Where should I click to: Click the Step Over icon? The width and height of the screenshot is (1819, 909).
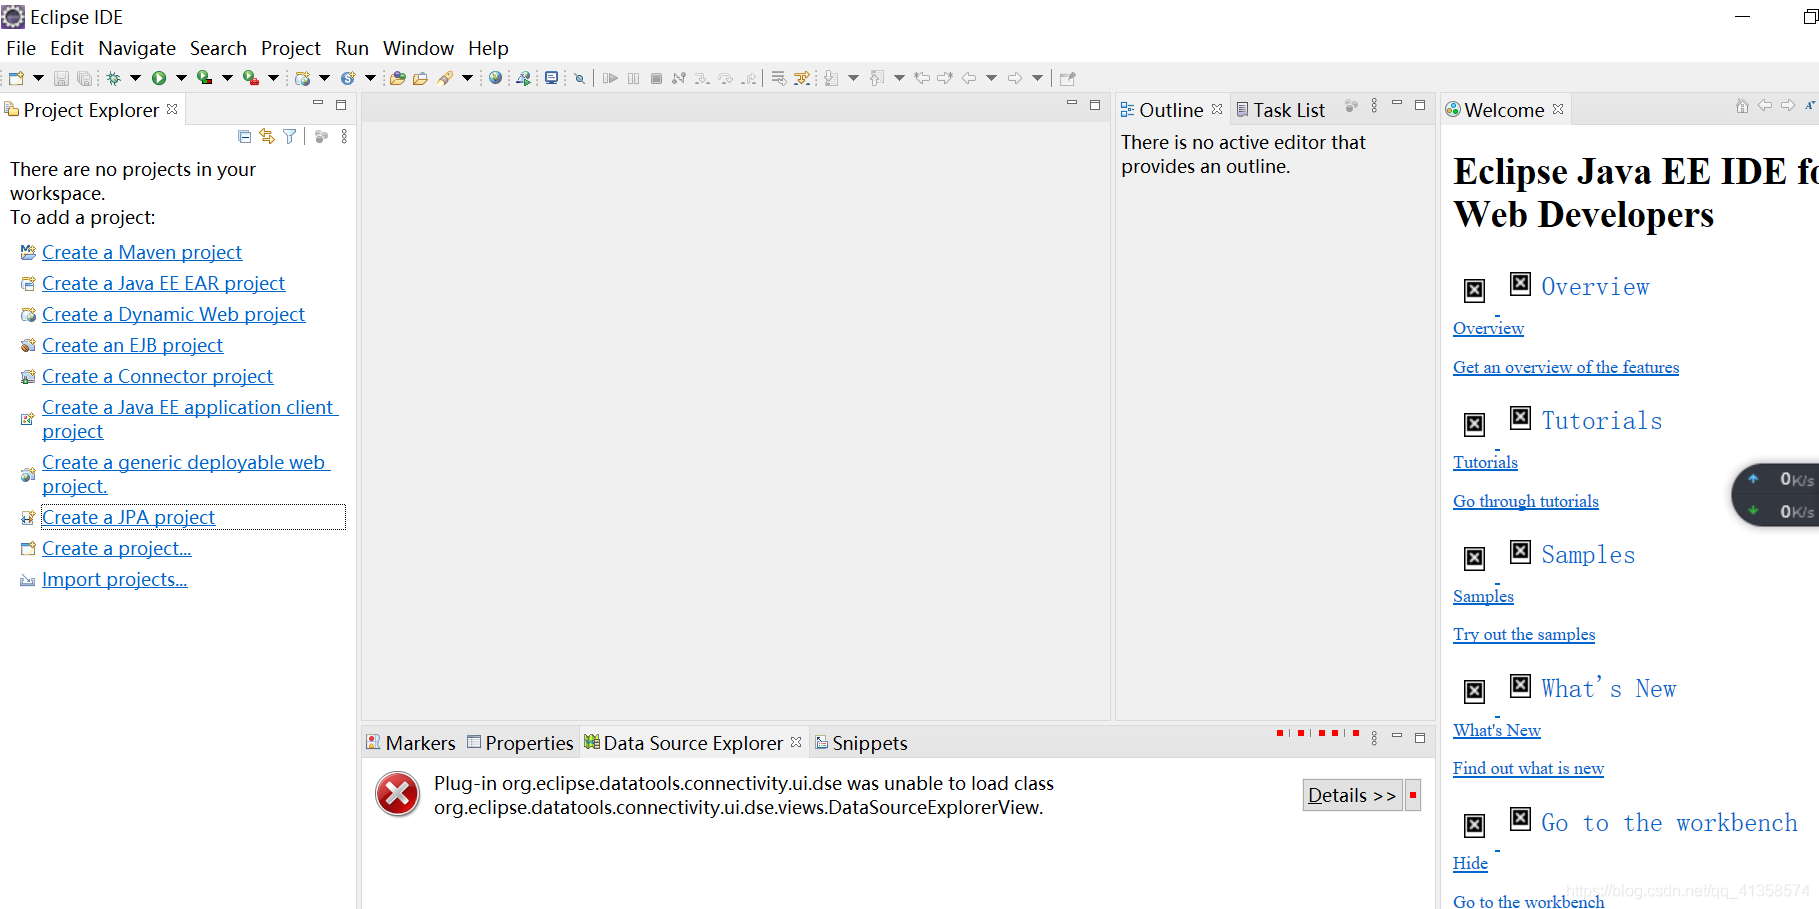pyautogui.click(x=725, y=78)
